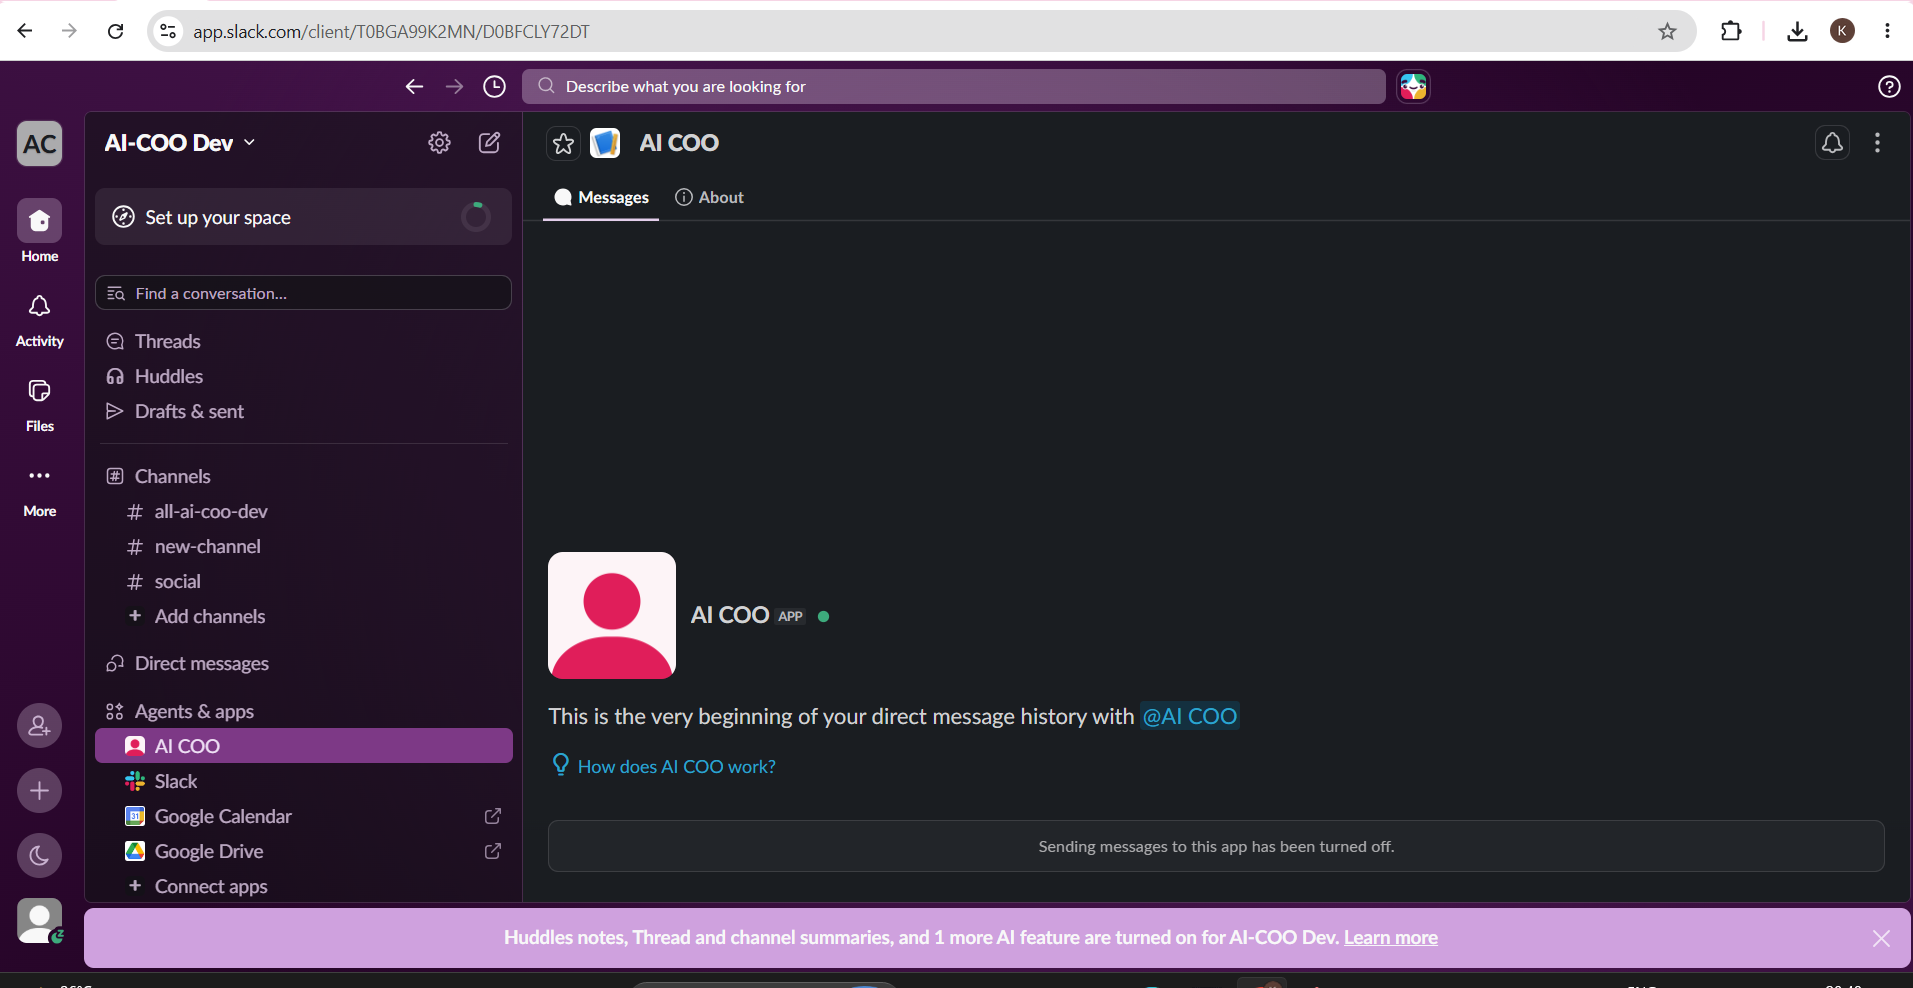
Task: Open Chrome's three-dot menu
Action: point(1887,31)
